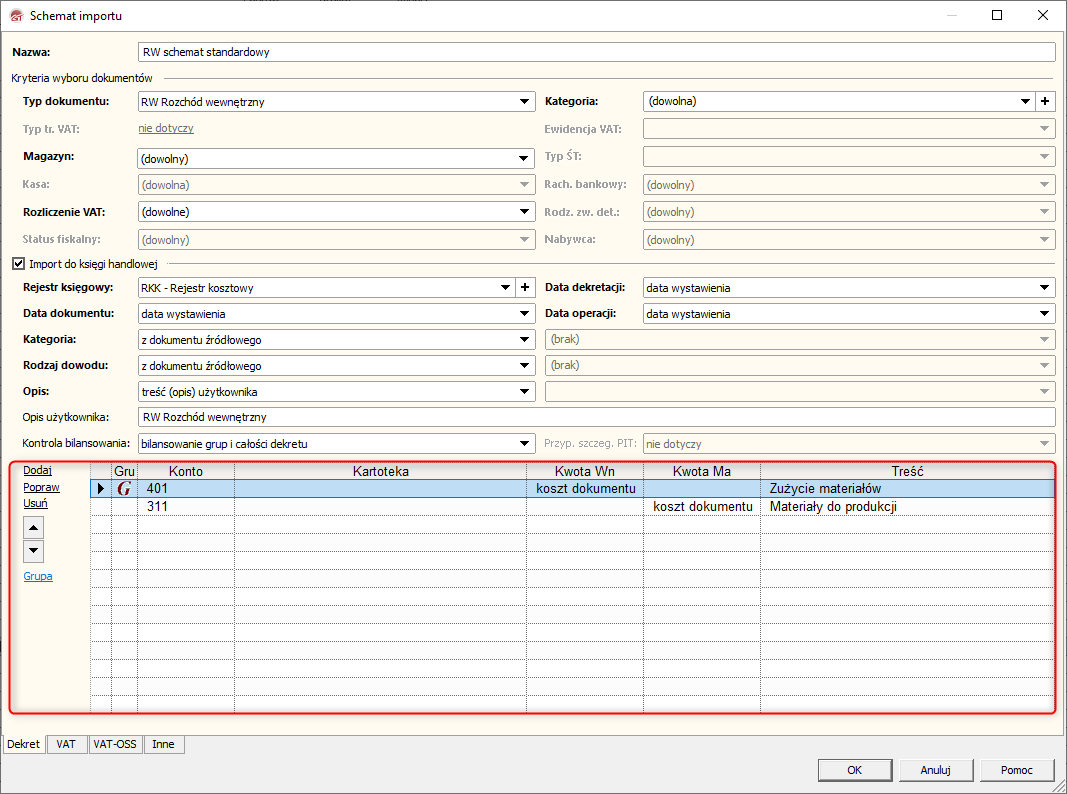1067x794 pixels.
Task: Click the plus button next to Rejestr księgowy
Action: pos(525,288)
